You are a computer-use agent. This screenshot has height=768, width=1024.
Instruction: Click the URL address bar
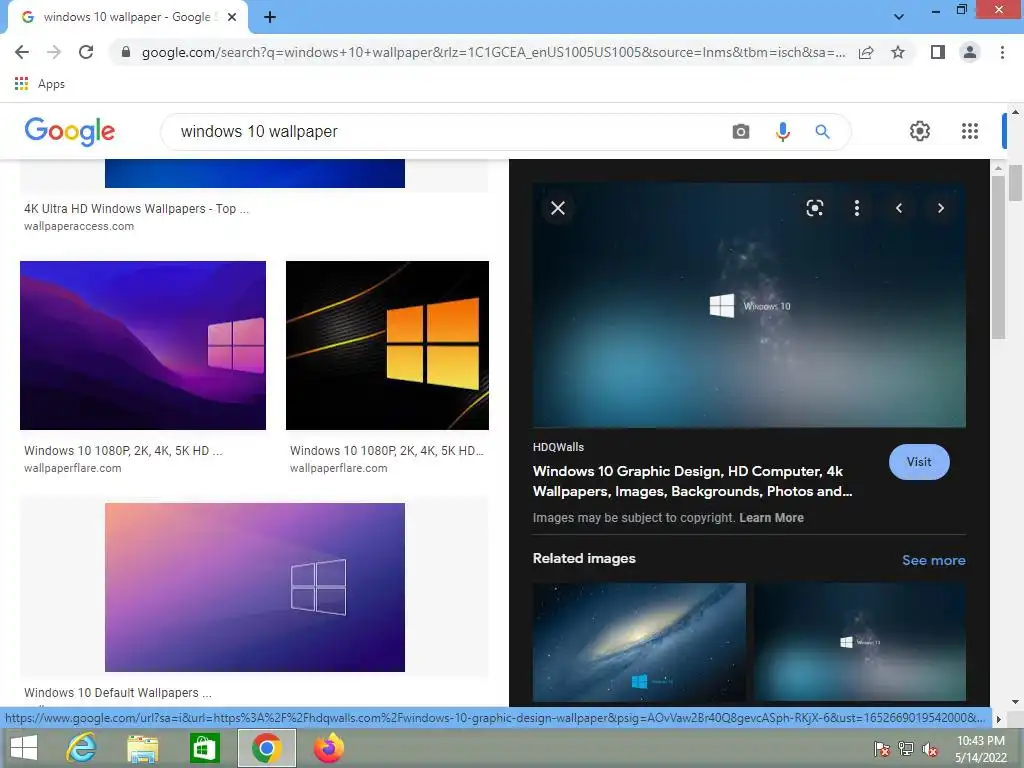click(x=493, y=52)
